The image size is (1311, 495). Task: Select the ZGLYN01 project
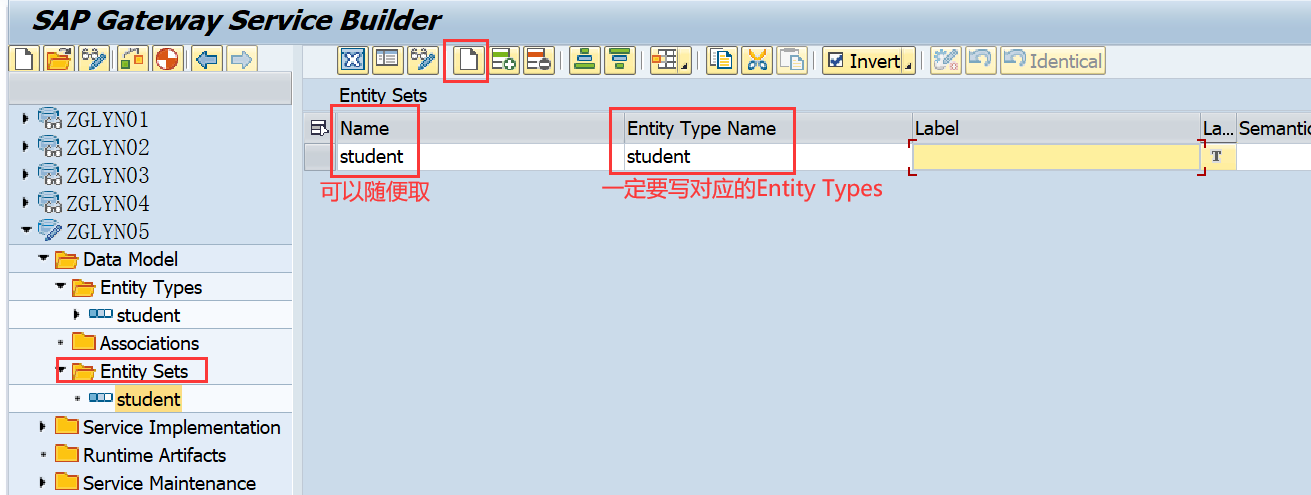[x=107, y=120]
